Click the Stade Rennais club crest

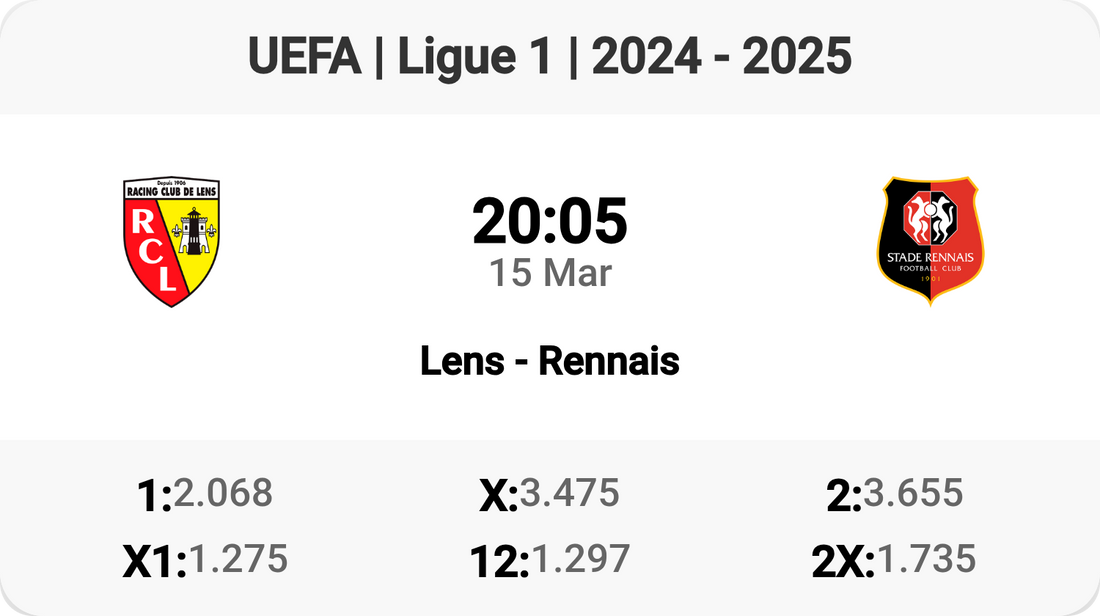pos(931,240)
